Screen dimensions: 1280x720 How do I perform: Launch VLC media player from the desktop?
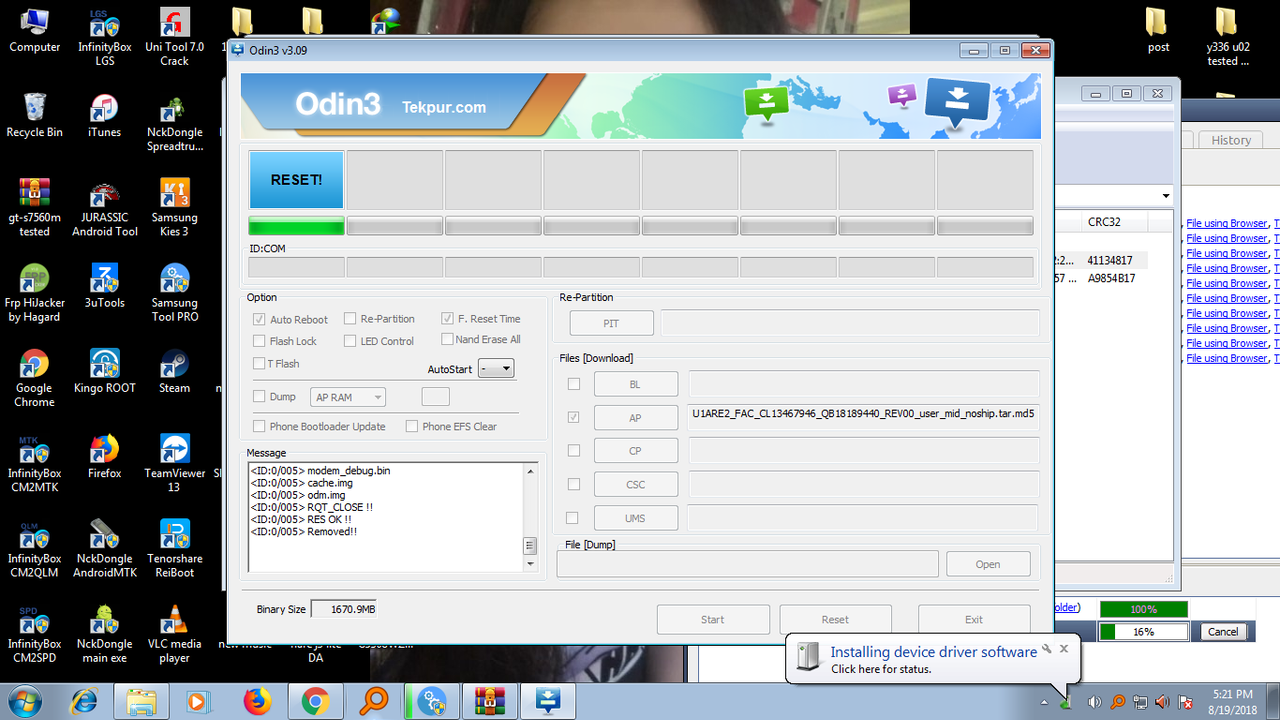pos(174,634)
